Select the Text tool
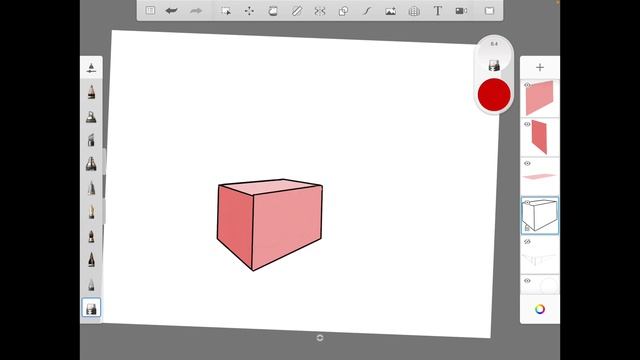Viewport: 640px width, 360px height. 438,11
